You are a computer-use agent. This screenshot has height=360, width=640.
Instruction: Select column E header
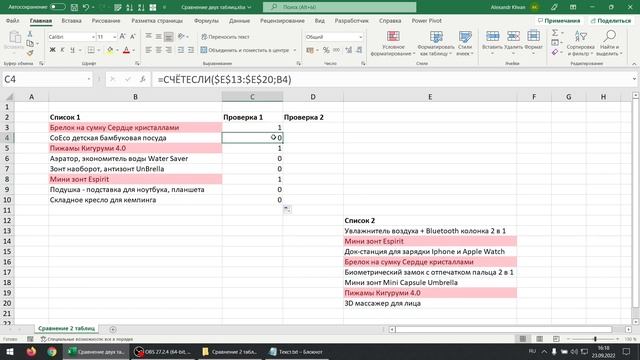click(x=430, y=97)
